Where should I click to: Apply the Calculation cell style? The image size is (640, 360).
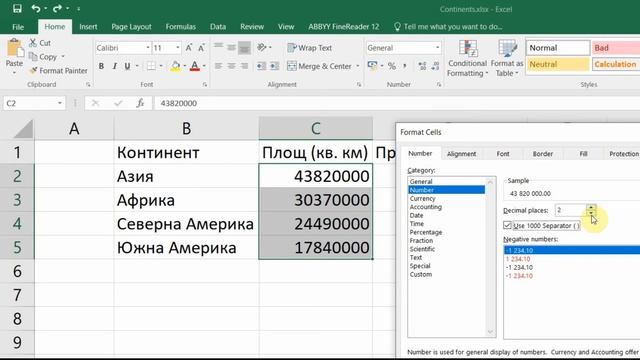pyautogui.click(x=616, y=64)
